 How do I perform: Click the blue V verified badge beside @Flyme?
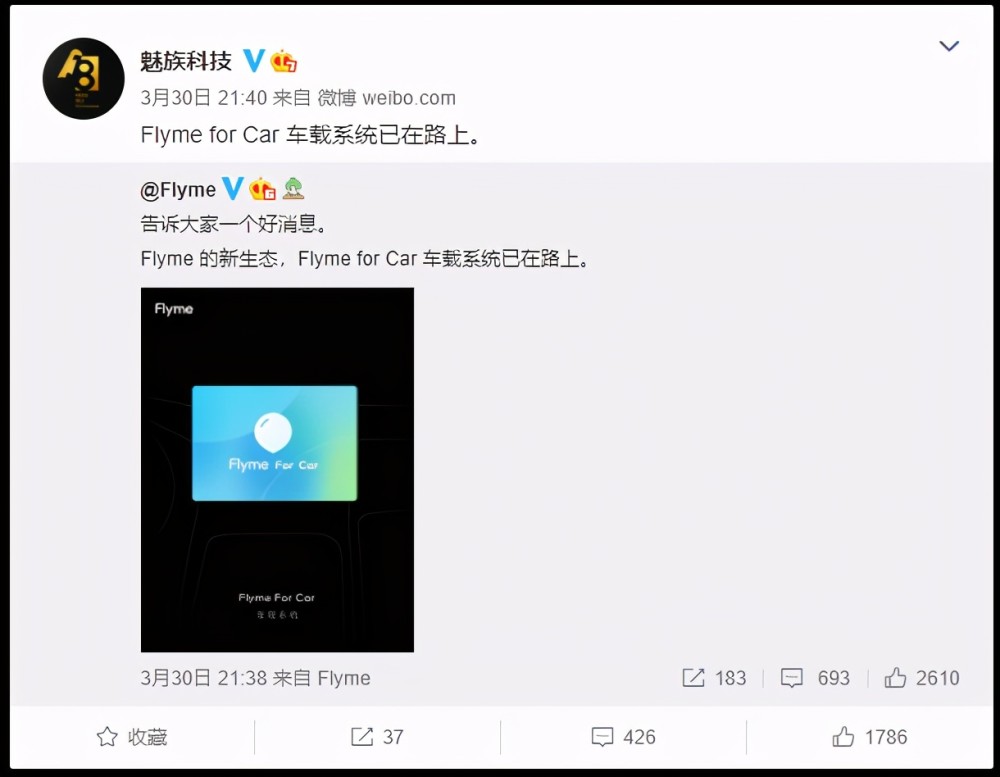[x=232, y=189]
